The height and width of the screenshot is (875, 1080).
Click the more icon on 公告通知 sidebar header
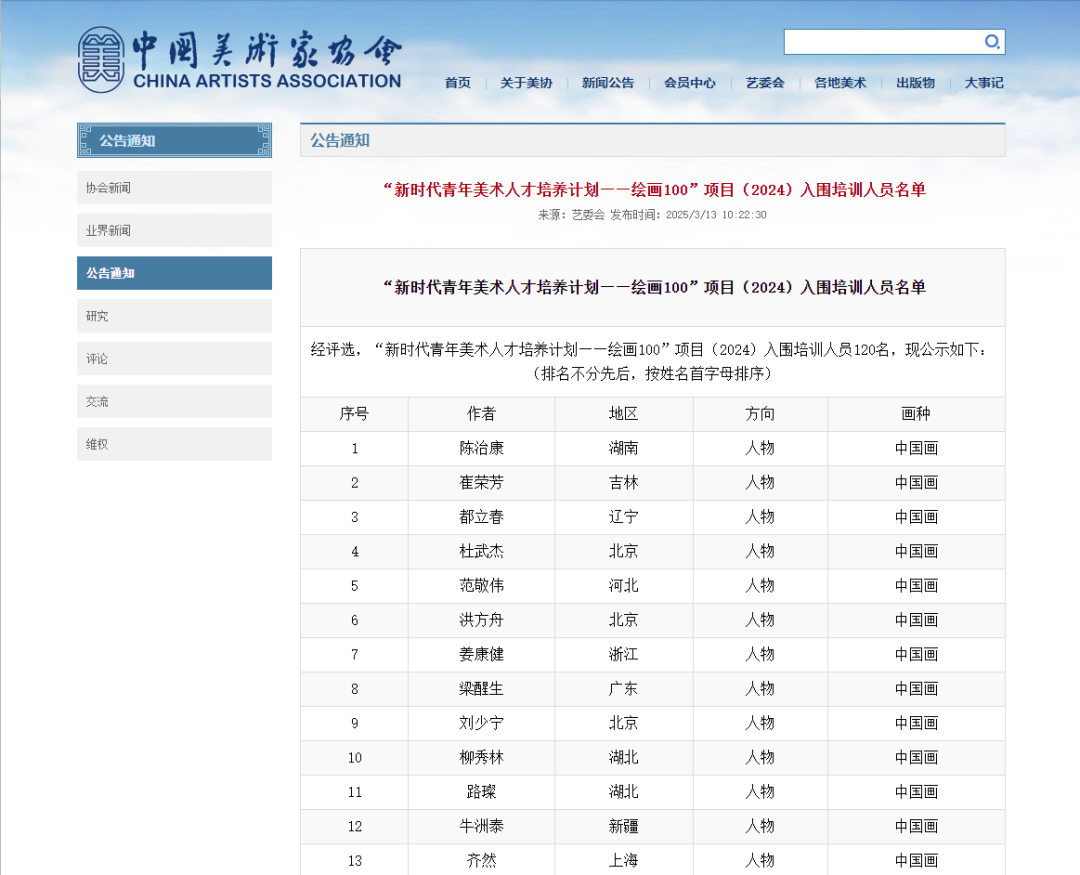pos(262,140)
